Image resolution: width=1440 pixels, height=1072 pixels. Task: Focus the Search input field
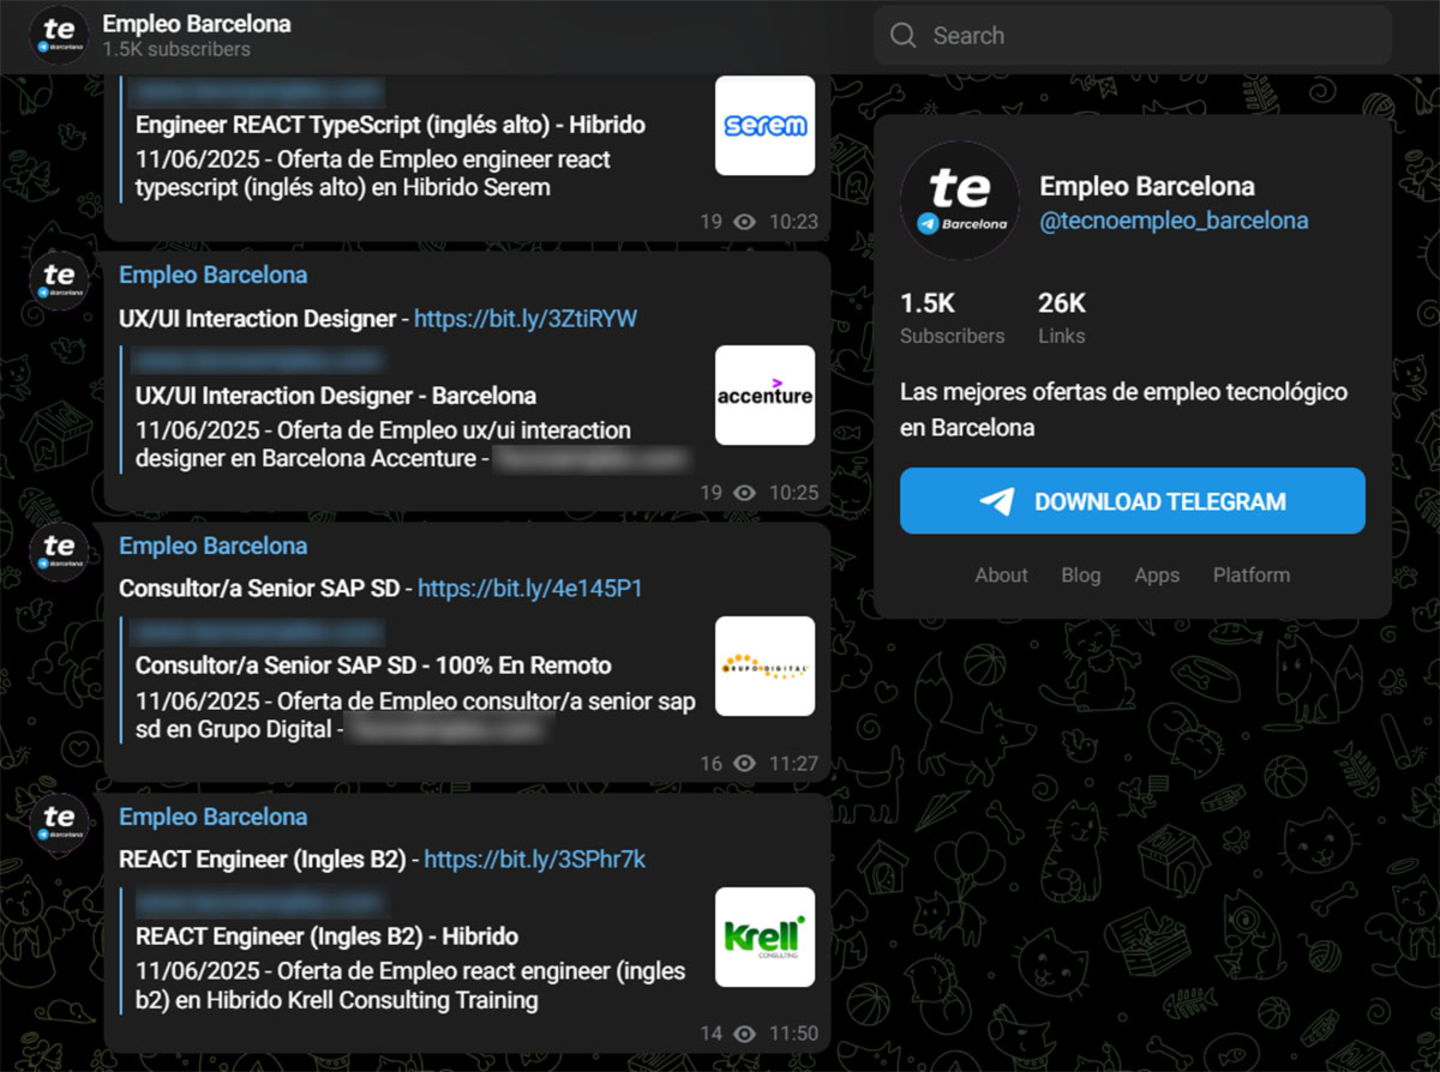[1132, 36]
